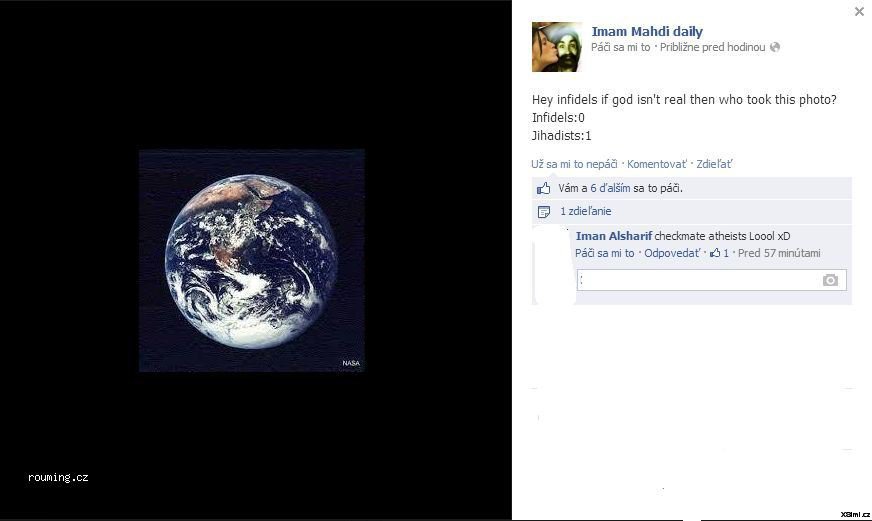Open Imam Mahdi daily profile picture
Viewport: 872px width, 521px height.
tap(557, 47)
